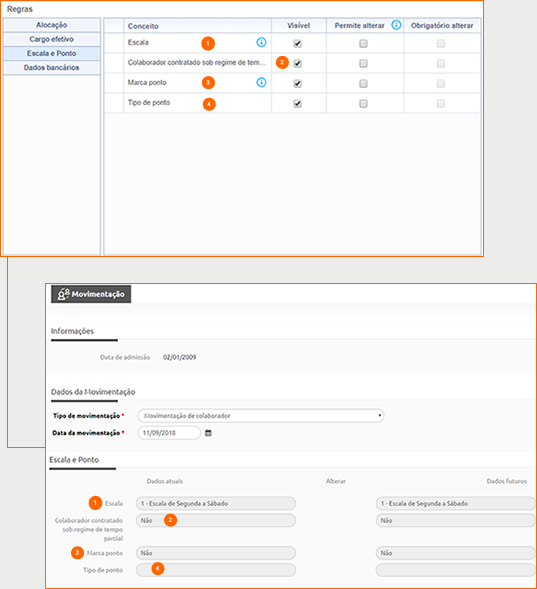Toggle Visível checkbox for Marca ponto
The width and height of the screenshot is (537, 589).
[297, 83]
